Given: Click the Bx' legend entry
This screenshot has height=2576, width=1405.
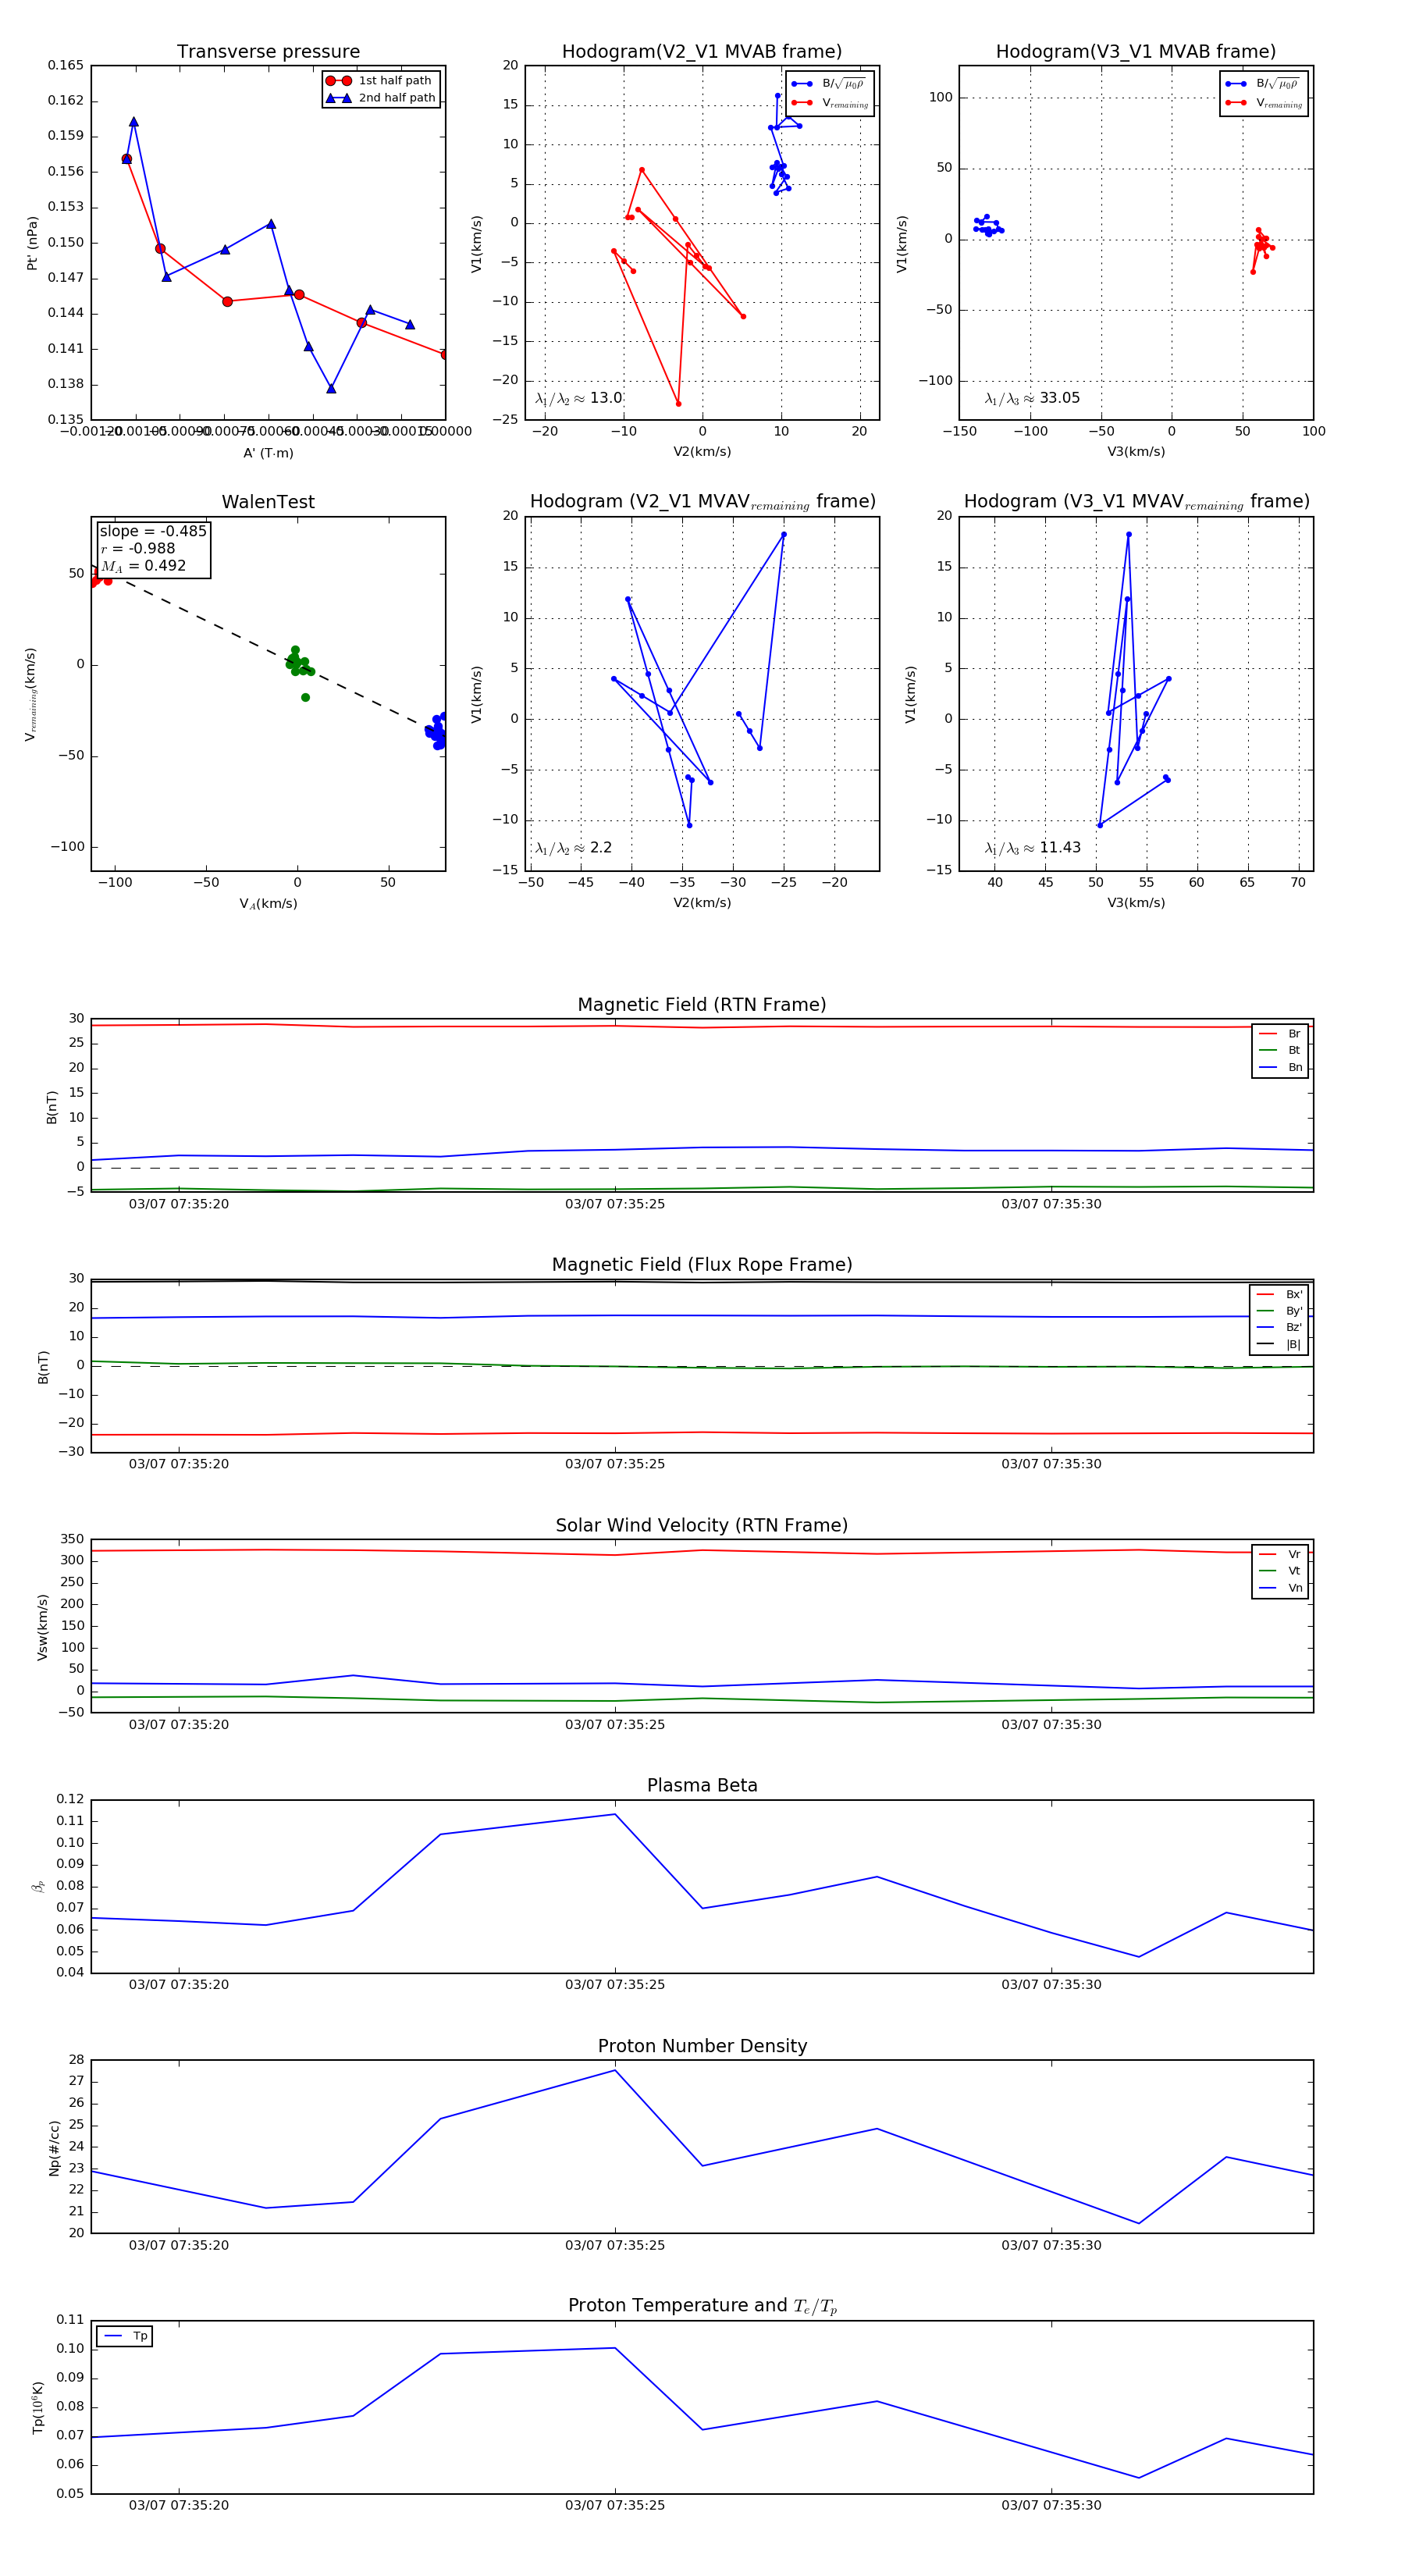Looking at the screenshot, I should 1279,1295.
